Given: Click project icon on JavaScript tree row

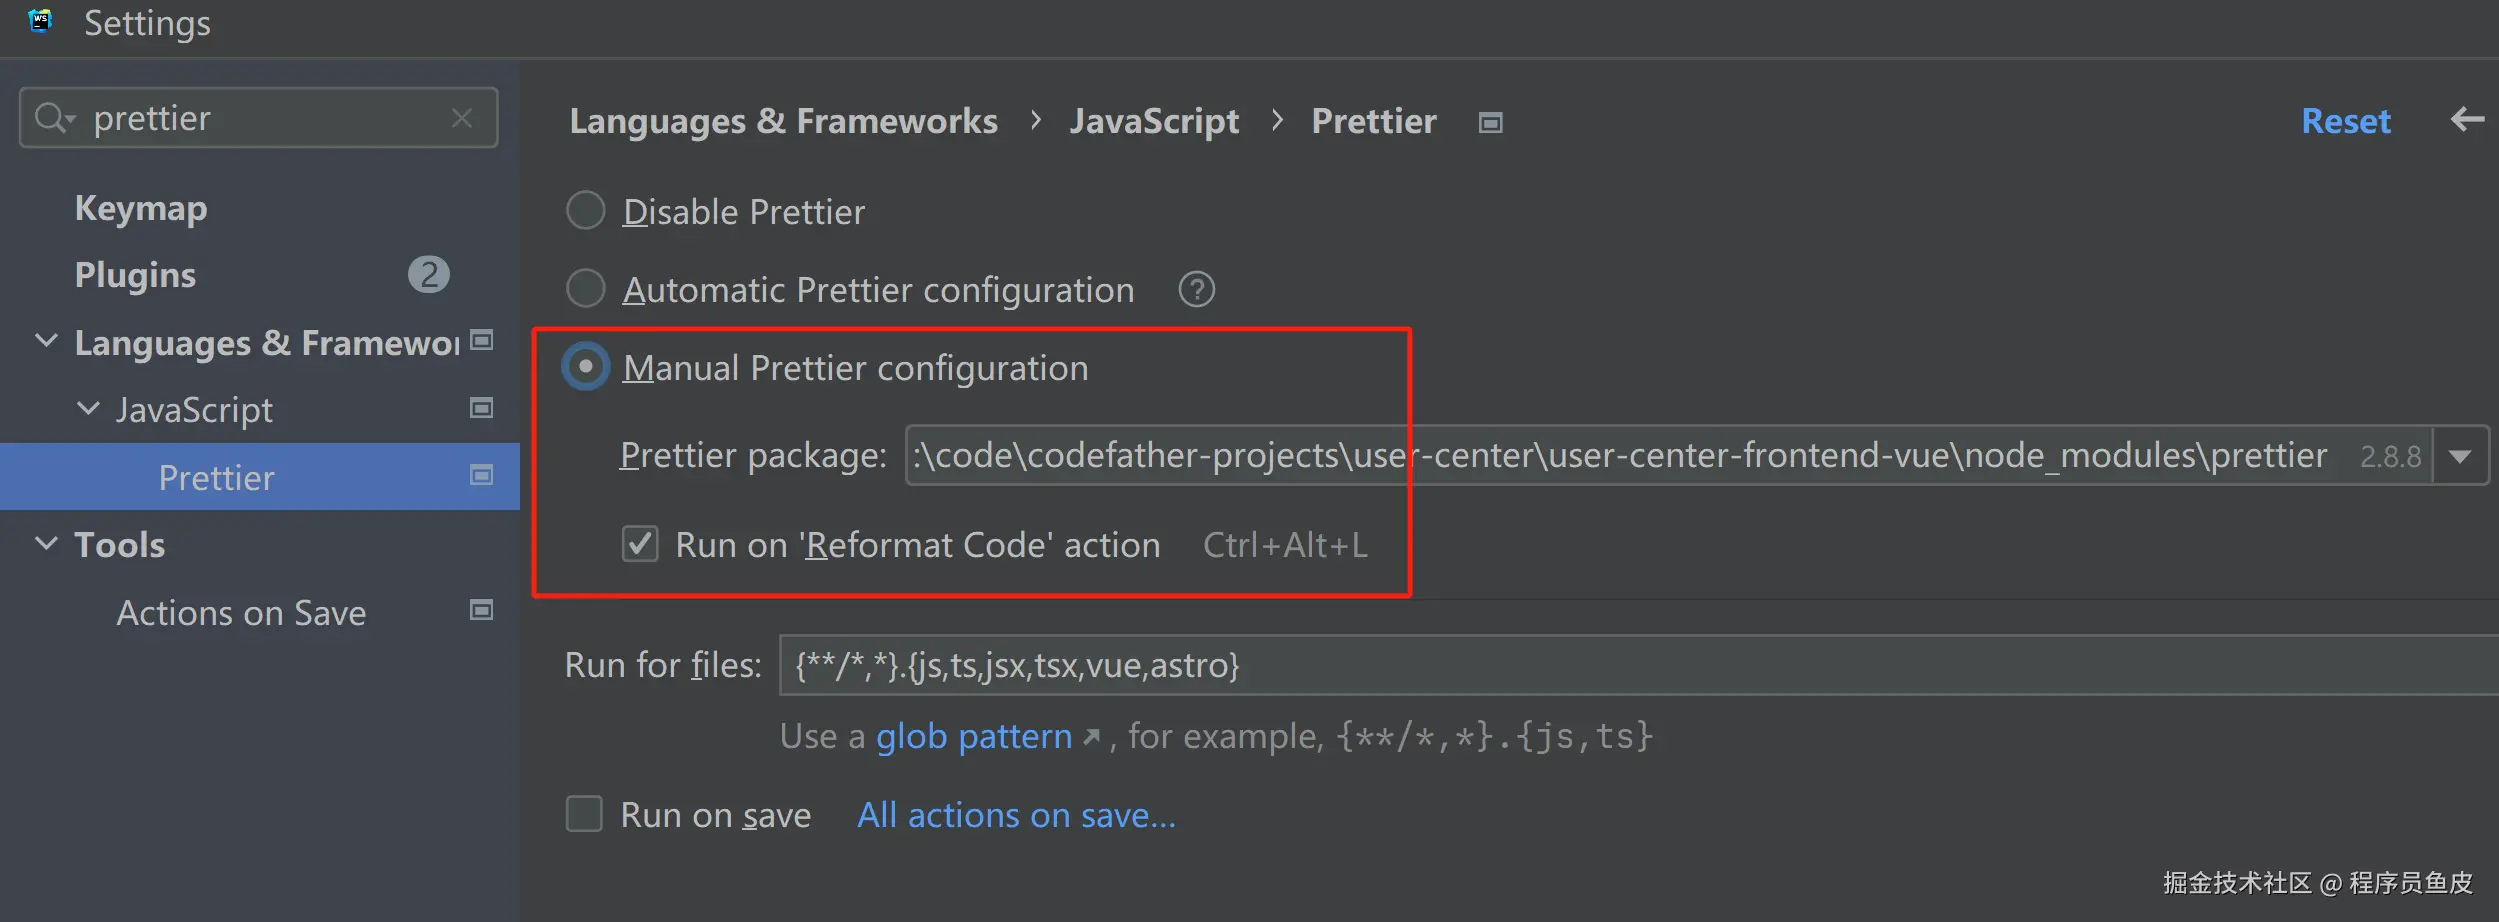Looking at the screenshot, I should [x=482, y=408].
